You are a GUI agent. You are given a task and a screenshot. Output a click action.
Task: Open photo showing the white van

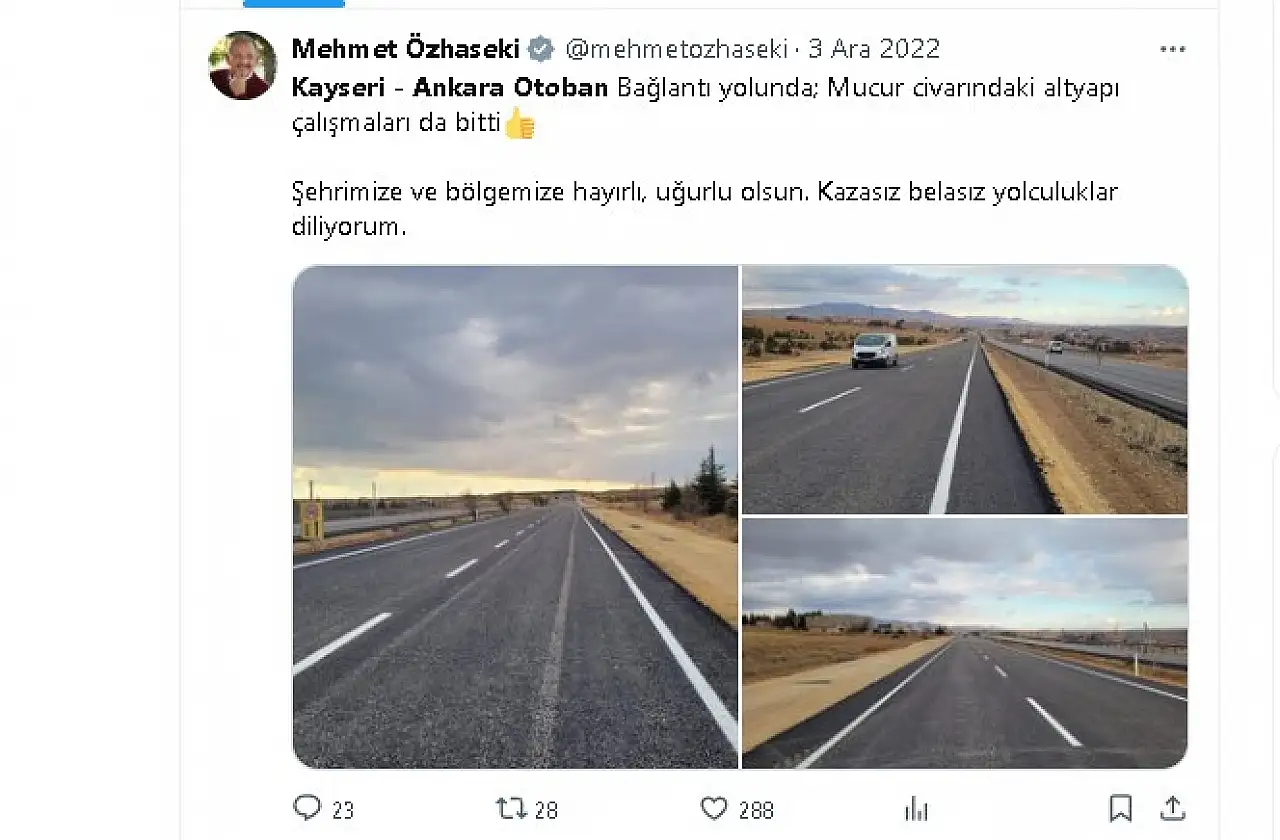pos(965,390)
